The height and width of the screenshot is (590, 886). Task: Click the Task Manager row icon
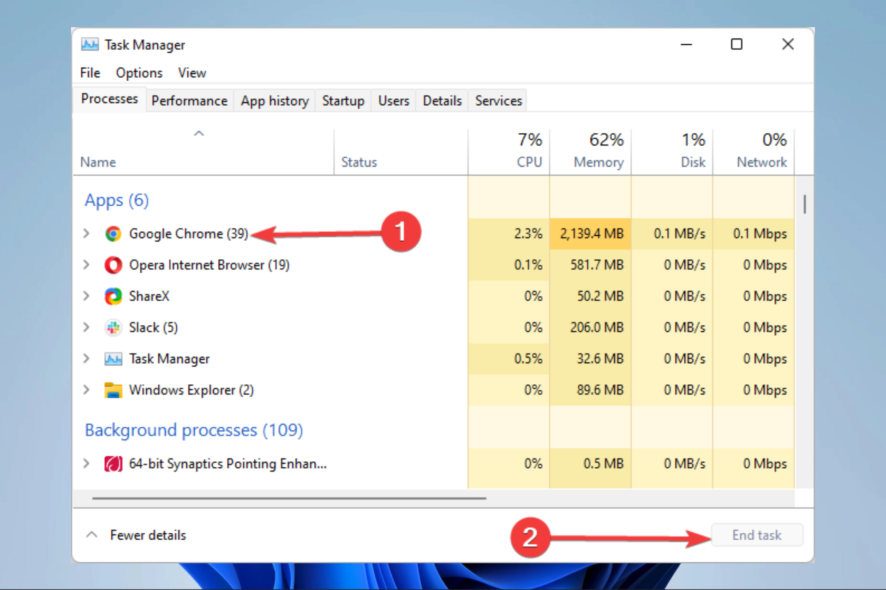point(113,359)
